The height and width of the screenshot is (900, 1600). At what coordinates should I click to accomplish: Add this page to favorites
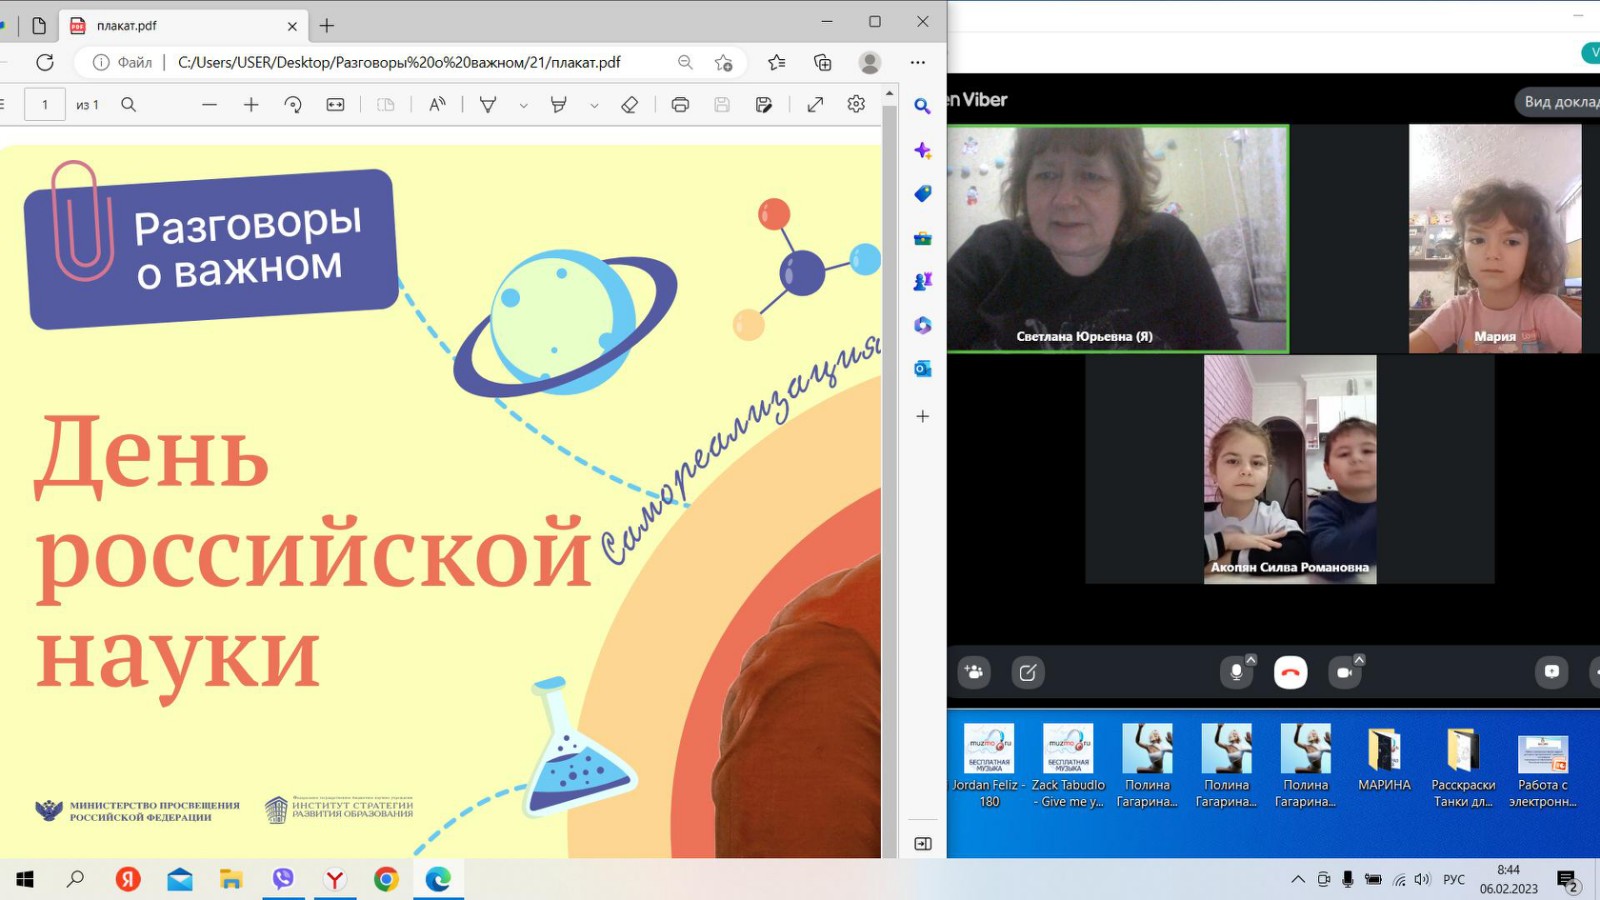coord(724,62)
